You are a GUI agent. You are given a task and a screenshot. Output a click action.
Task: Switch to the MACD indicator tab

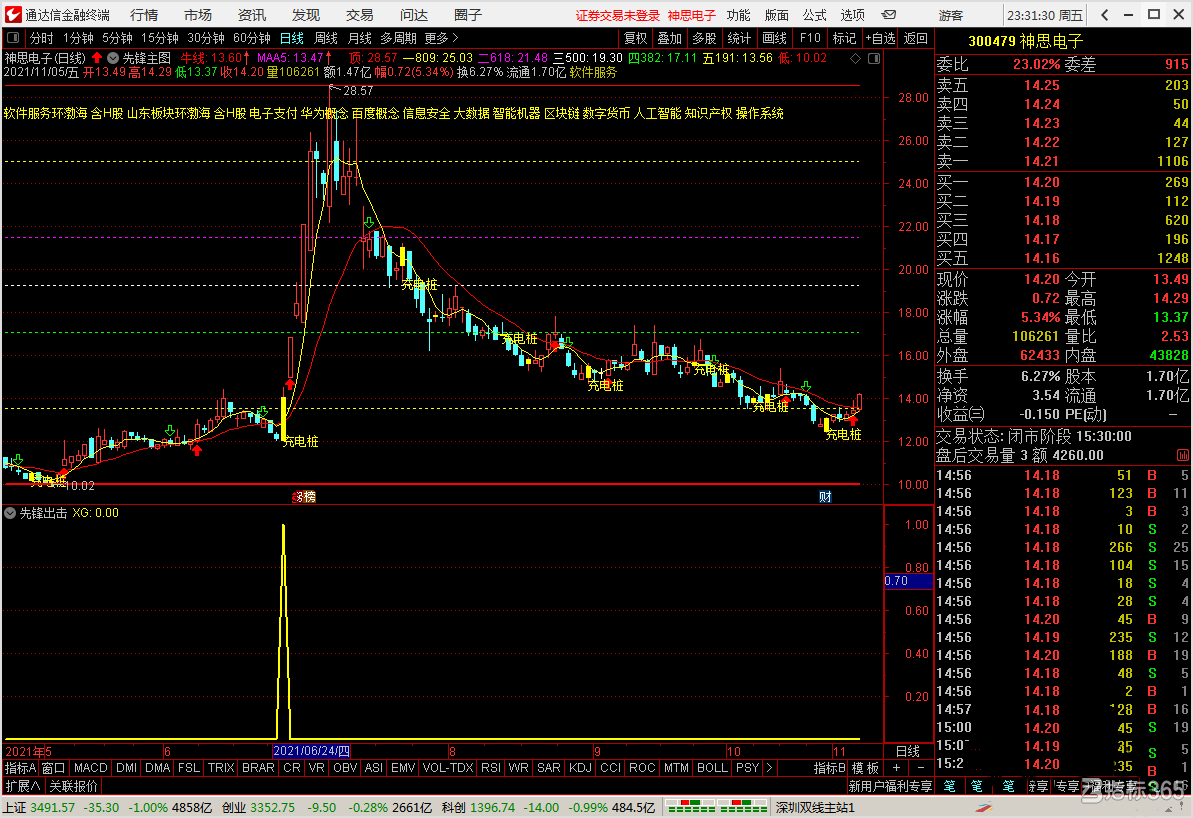pyautogui.click(x=91, y=768)
